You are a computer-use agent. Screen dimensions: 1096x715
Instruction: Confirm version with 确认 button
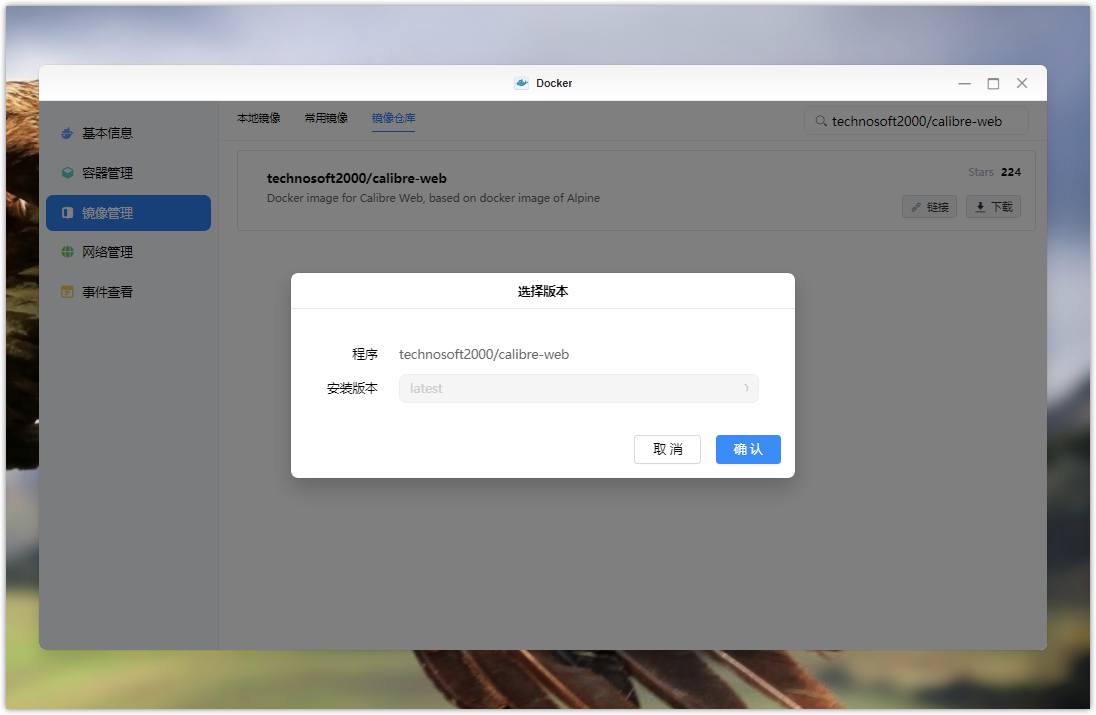tap(748, 449)
